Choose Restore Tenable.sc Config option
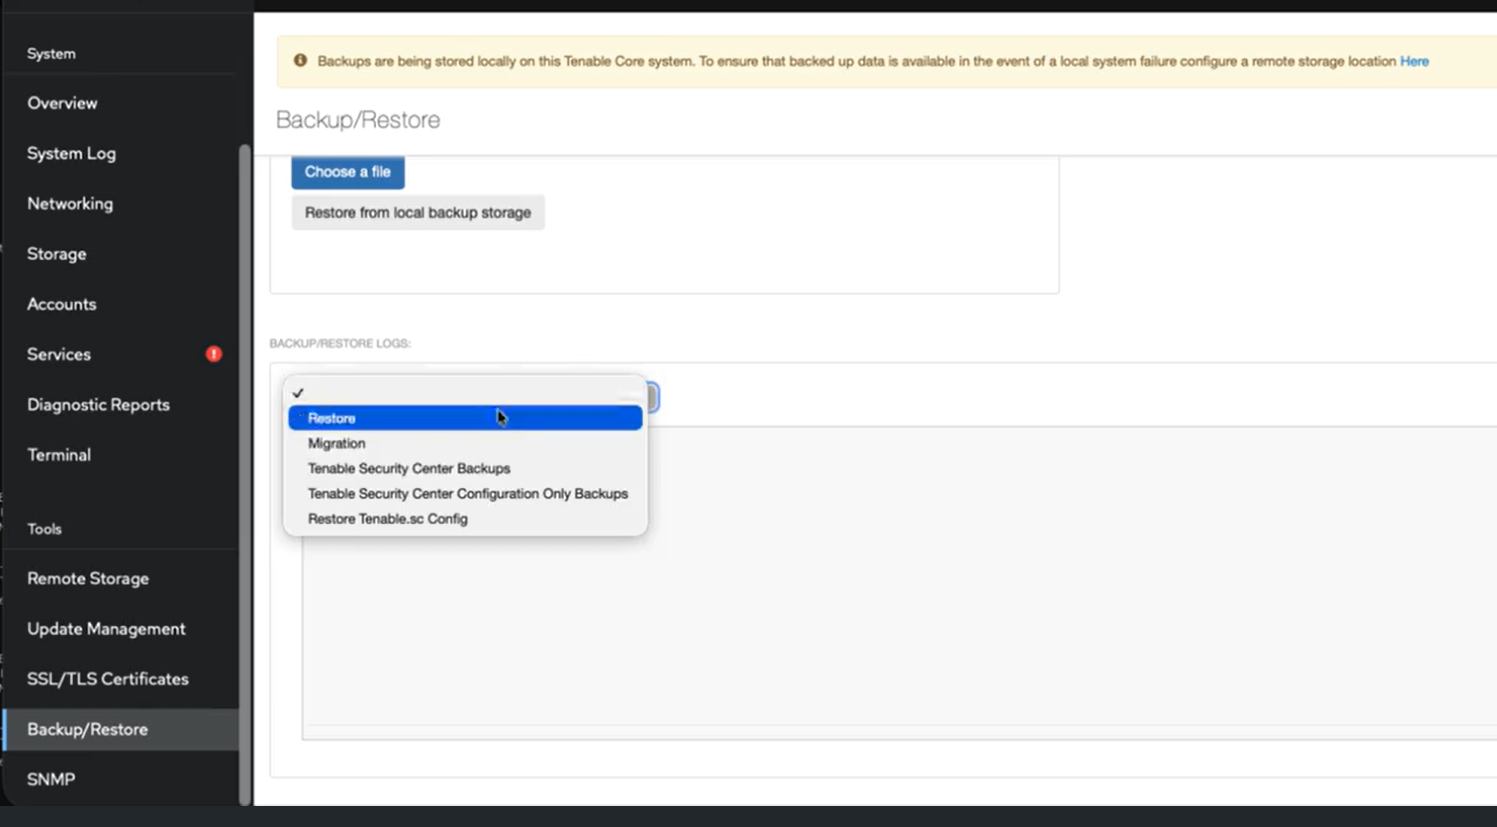 pyautogui.click(x=388, y=519)
